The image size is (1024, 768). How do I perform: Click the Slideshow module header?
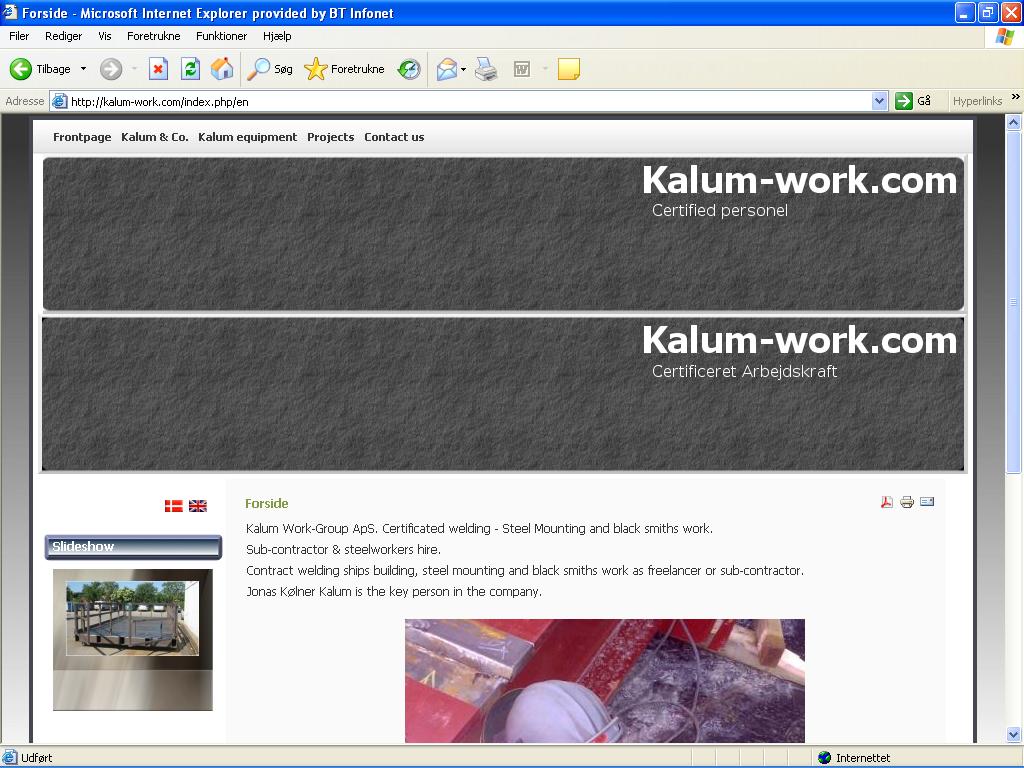click(133, 547)
